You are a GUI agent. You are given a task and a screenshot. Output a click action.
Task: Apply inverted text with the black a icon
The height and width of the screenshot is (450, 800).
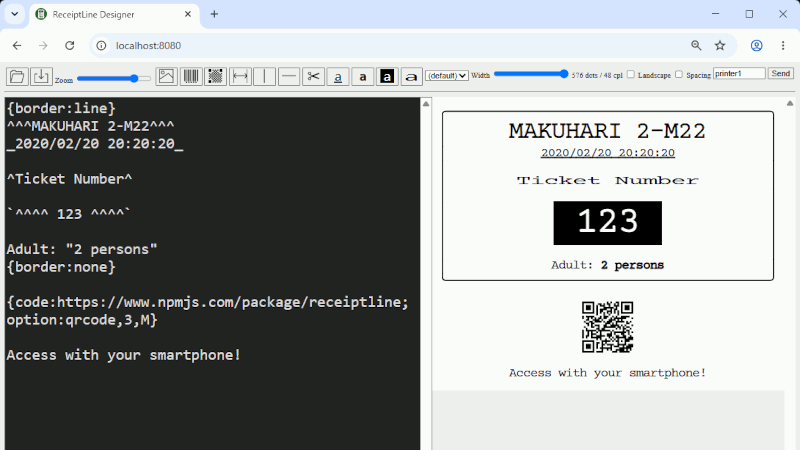point(387,77)
